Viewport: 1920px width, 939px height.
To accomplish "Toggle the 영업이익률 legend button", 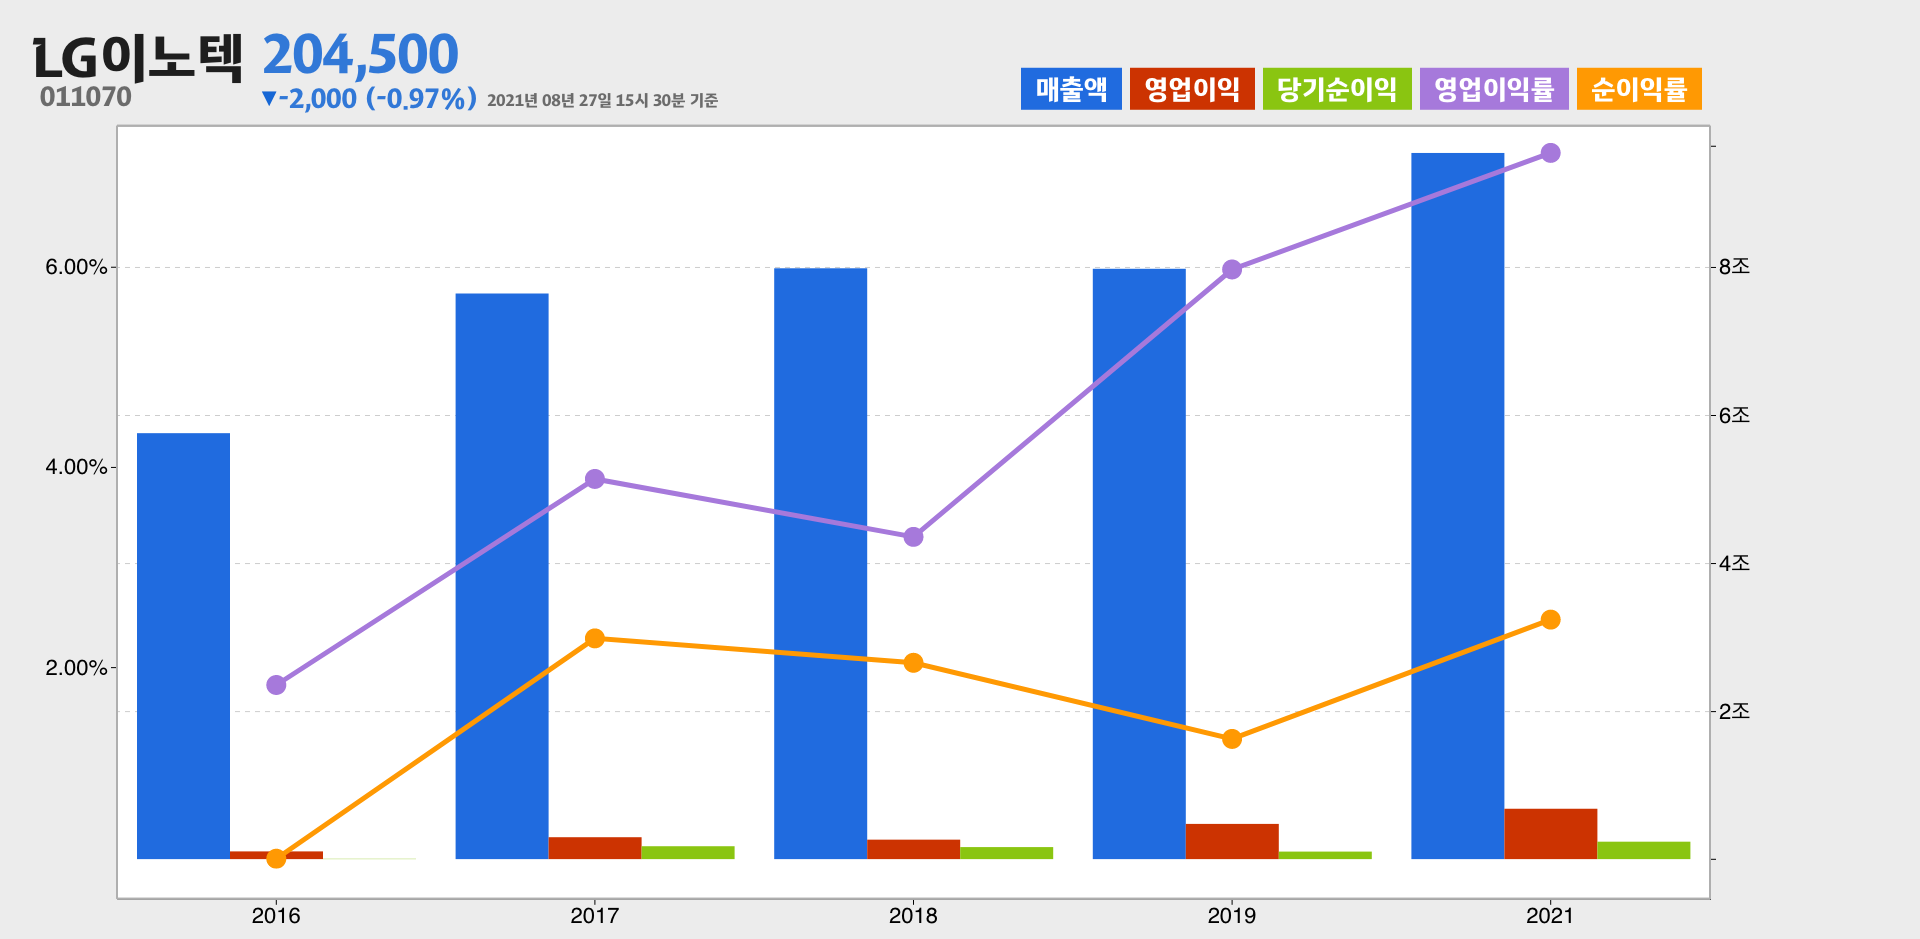I will pos(1494,89).
